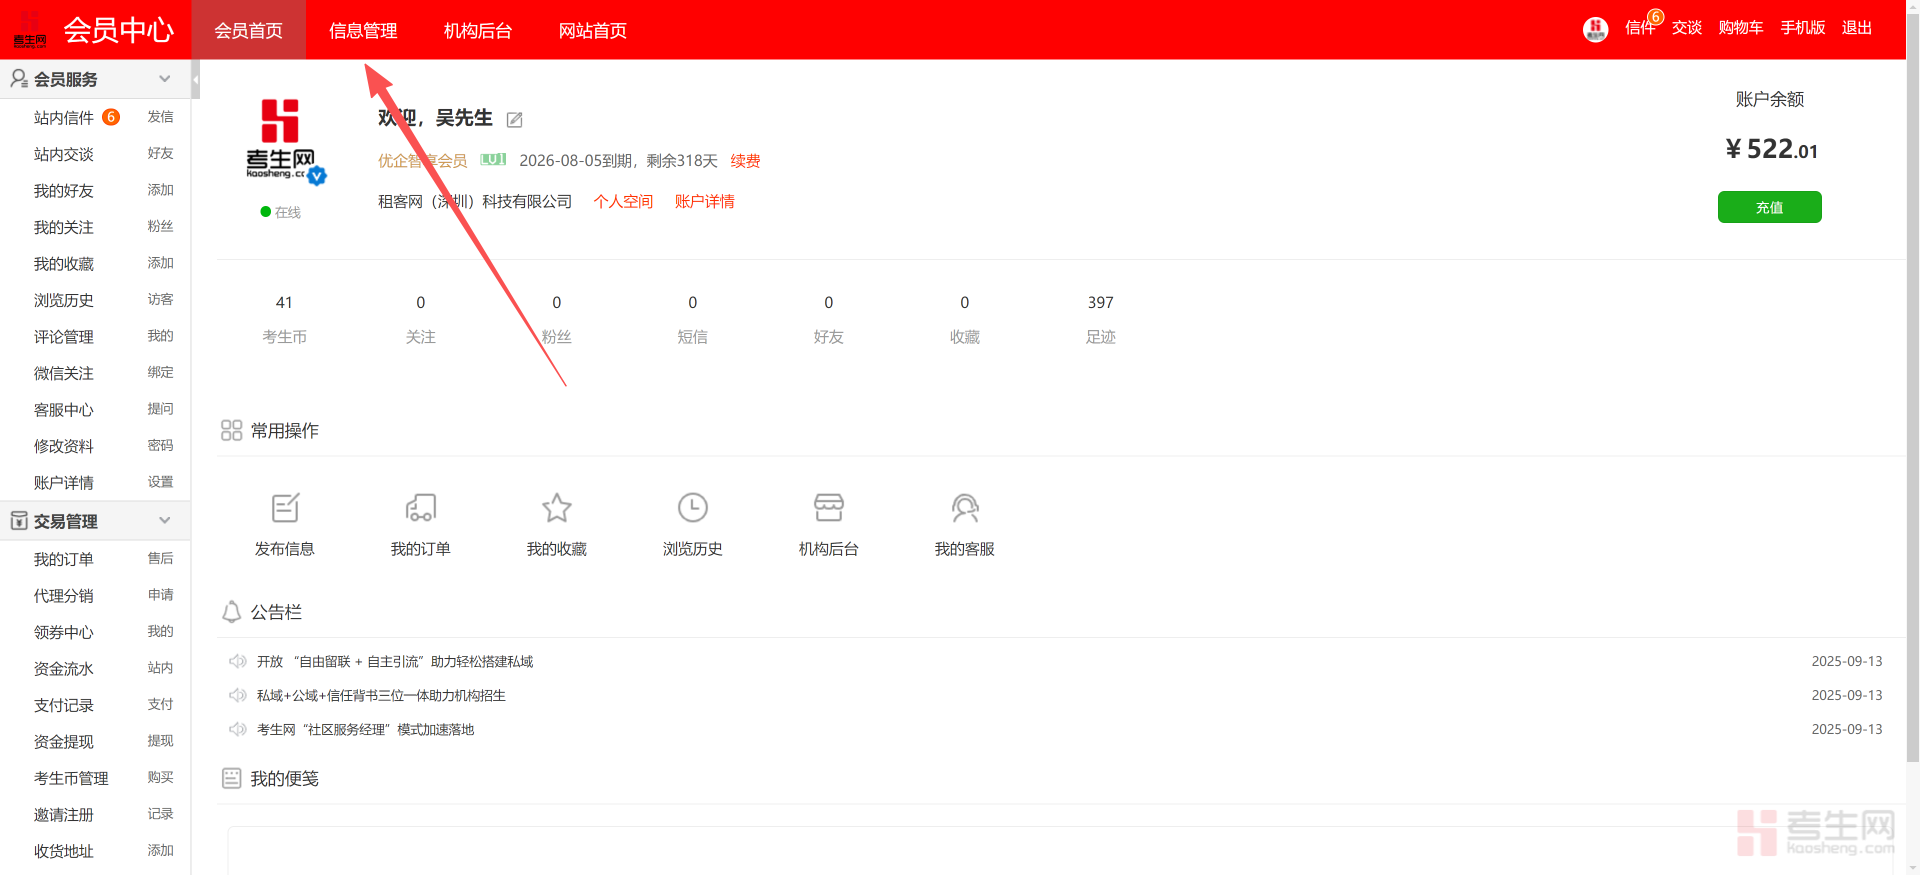Open the 网站首页 top menu
This screenshot has width=1920, height=875.
[x=592, y=31]
